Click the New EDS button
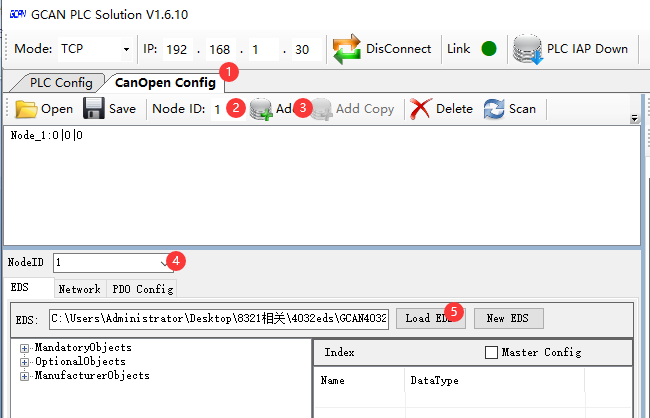 coord(508,318)
